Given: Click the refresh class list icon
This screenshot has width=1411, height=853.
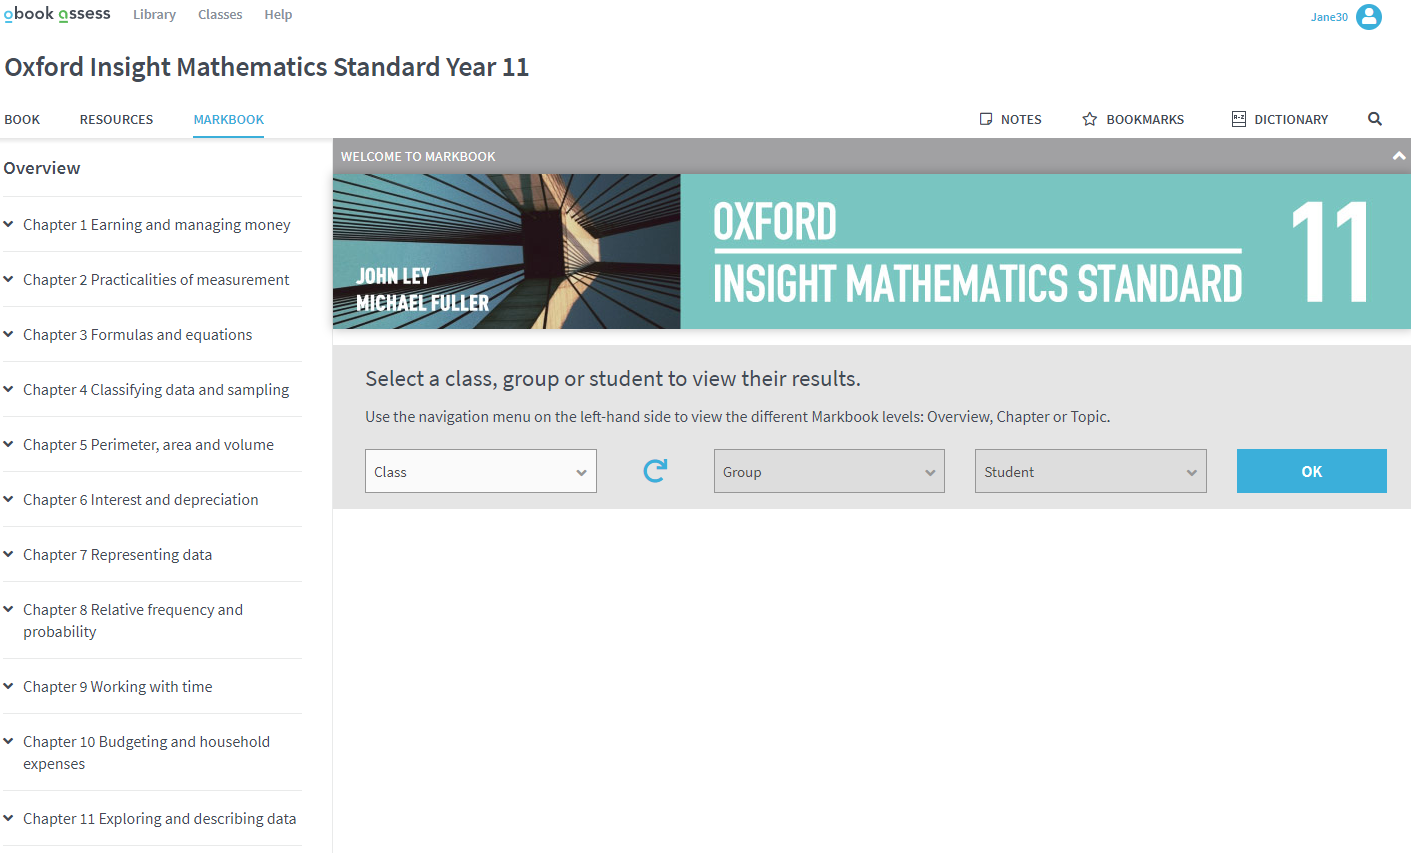Looking at the screenshot, I should (x=655, y=471).
